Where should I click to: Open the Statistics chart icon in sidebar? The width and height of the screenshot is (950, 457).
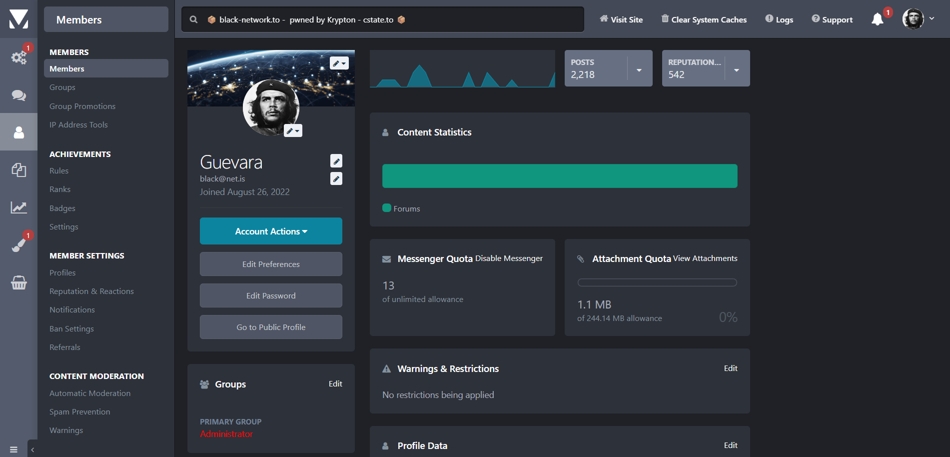(x=18, y=208)
